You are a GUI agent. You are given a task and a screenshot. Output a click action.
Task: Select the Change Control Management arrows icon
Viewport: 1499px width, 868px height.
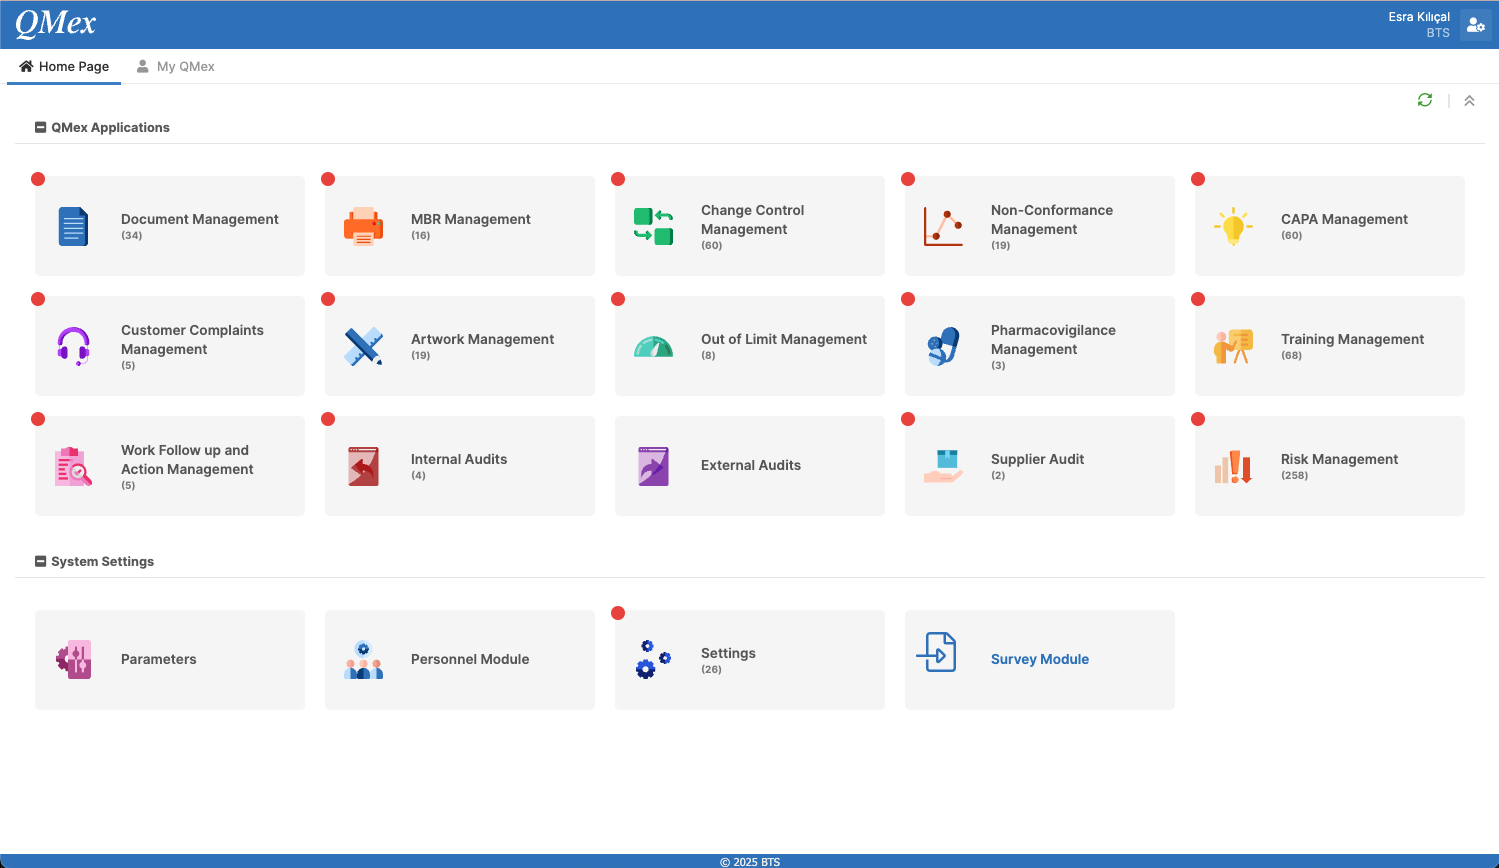pos(653,225)
